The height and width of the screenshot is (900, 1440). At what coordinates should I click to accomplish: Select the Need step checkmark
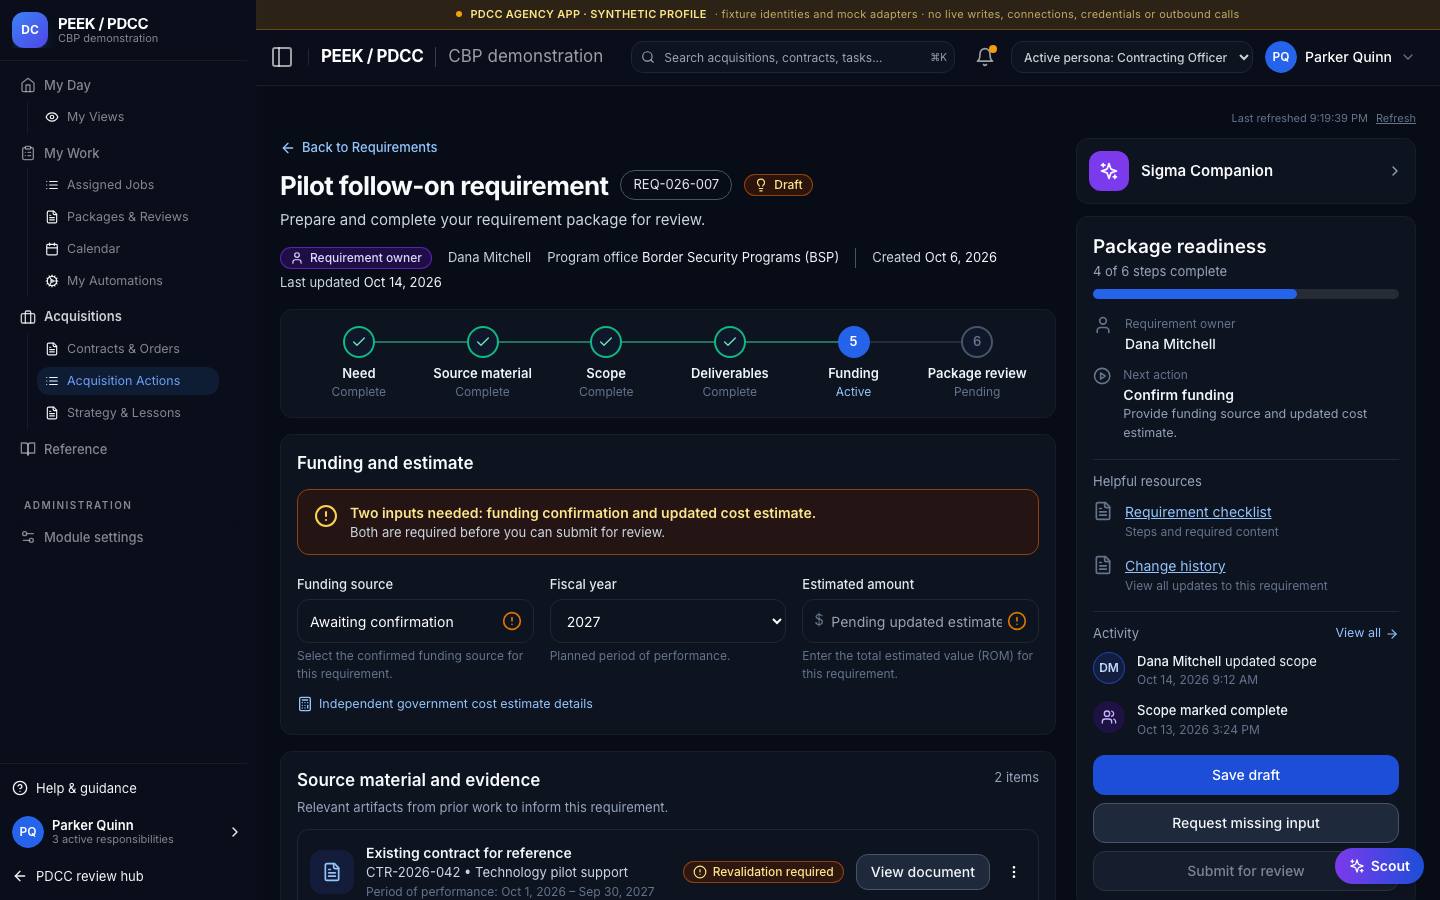(x=359, y=342)
